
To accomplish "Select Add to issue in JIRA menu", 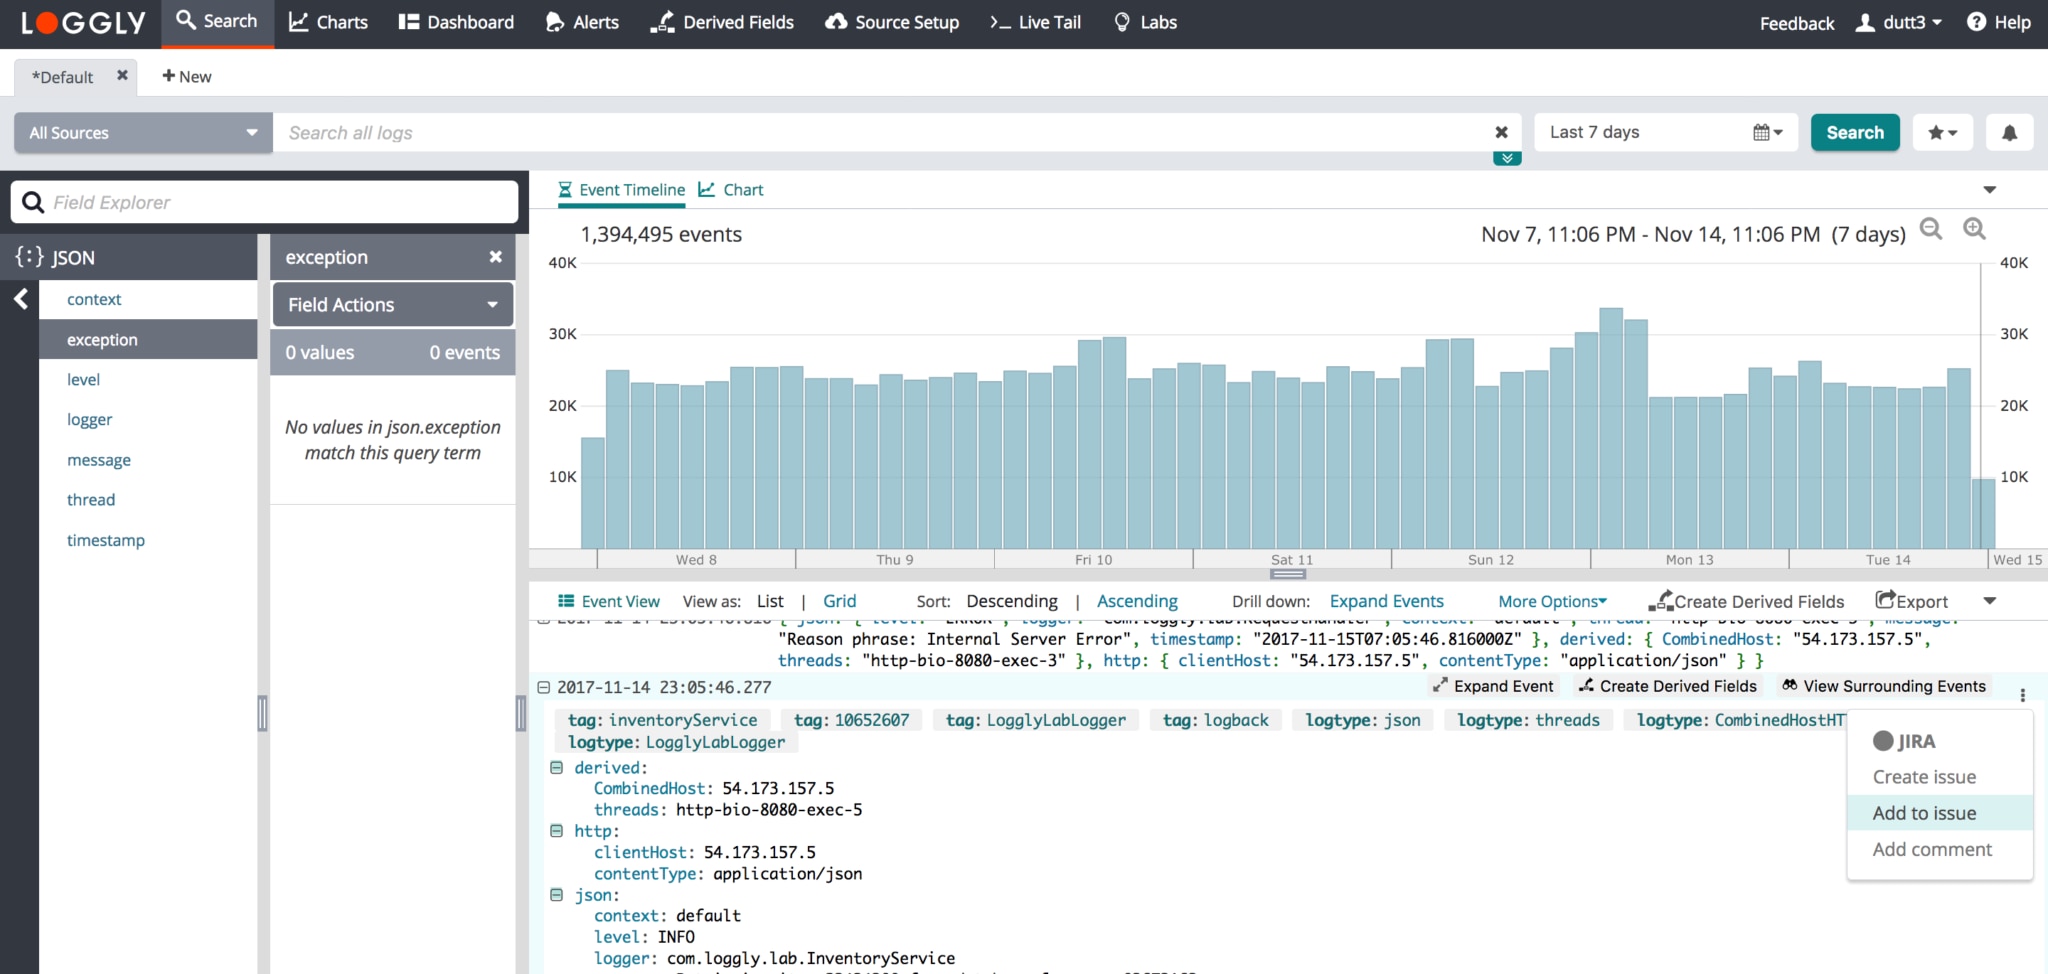I will point(1924,813).
